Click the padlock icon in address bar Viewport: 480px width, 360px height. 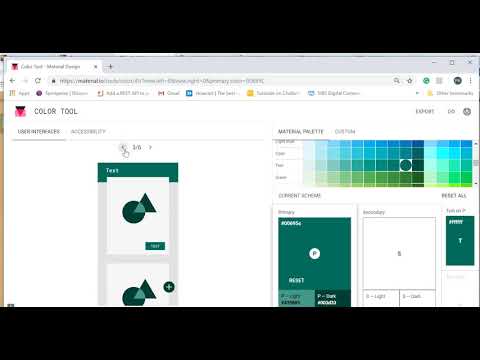tap(53, 81)
